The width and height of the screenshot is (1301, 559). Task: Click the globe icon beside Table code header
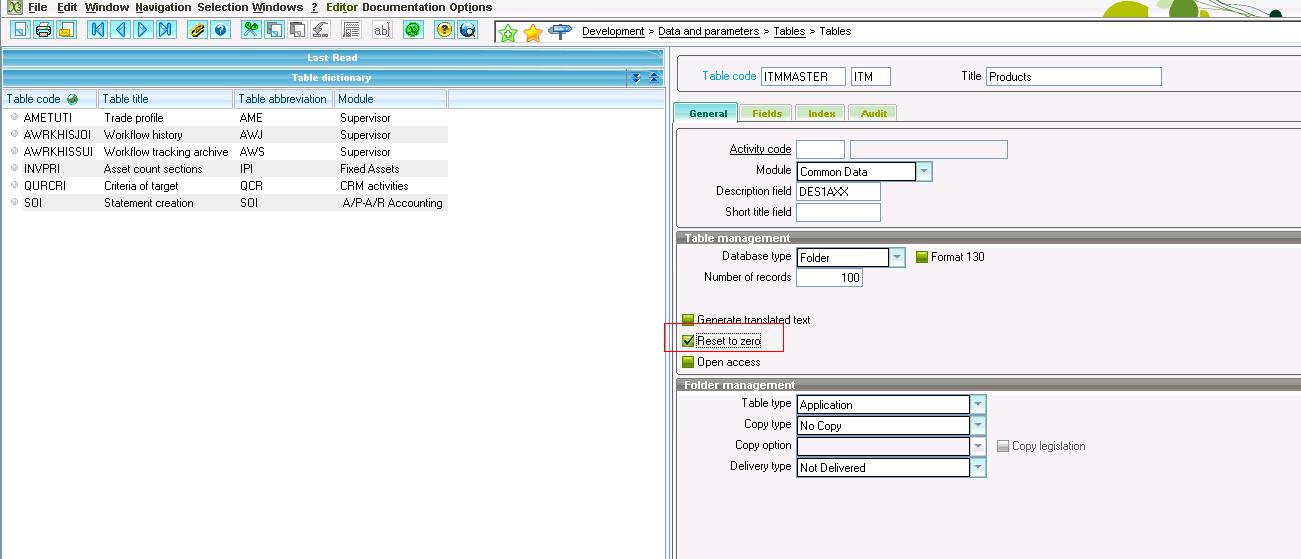click(72, 99)
